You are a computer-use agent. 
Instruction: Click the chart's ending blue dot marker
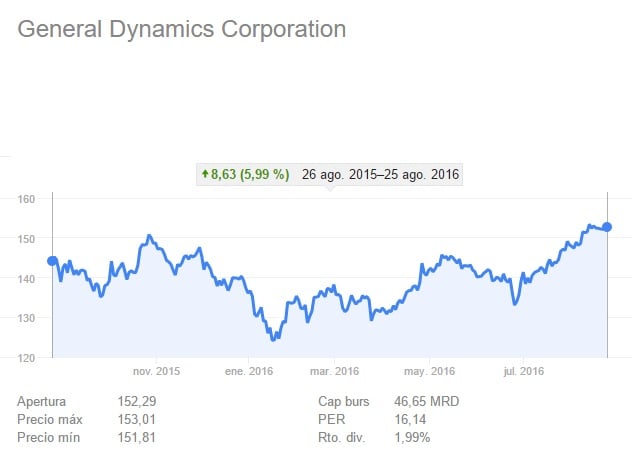click(607, 227)
